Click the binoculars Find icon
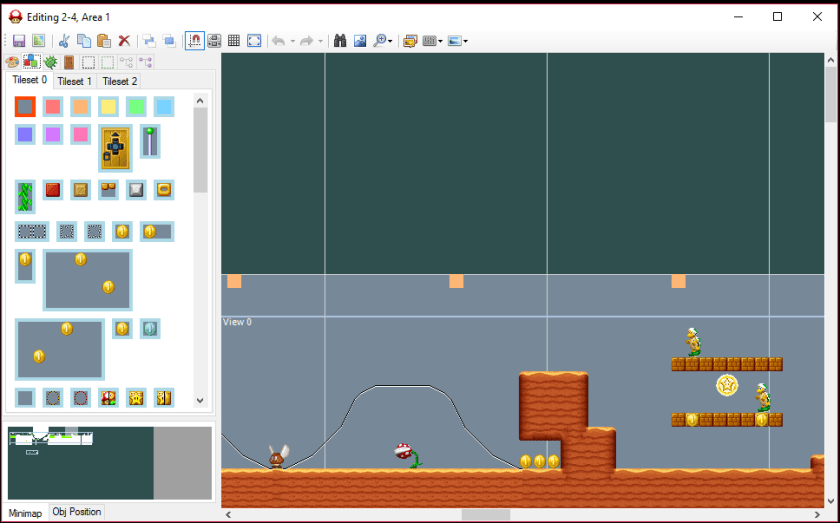Viewport: 840px width, 523px height. tap(339, 41)
